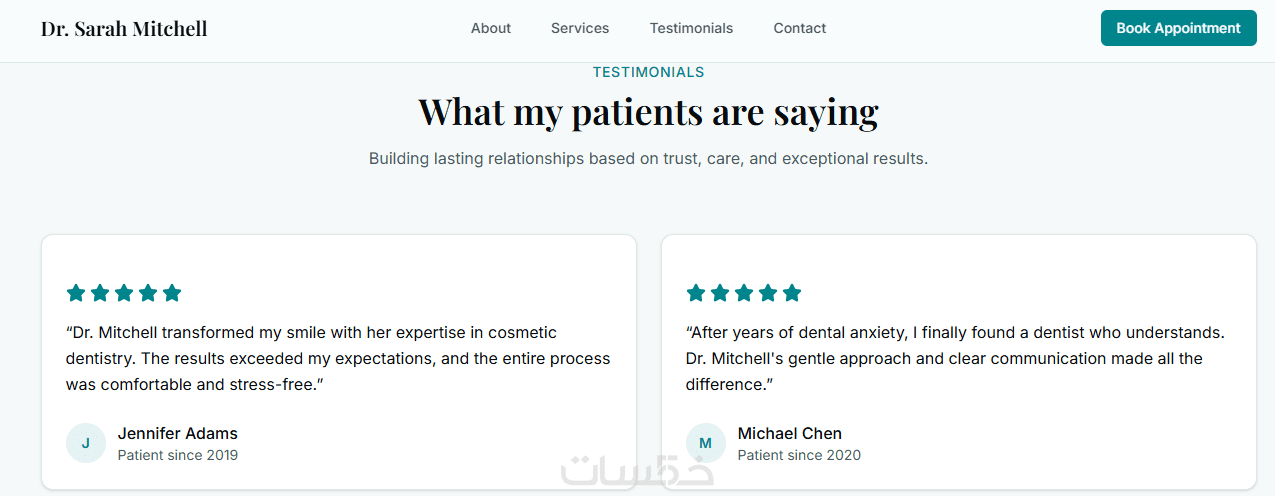
Task: Open the About navigation link
Action: 491,28
